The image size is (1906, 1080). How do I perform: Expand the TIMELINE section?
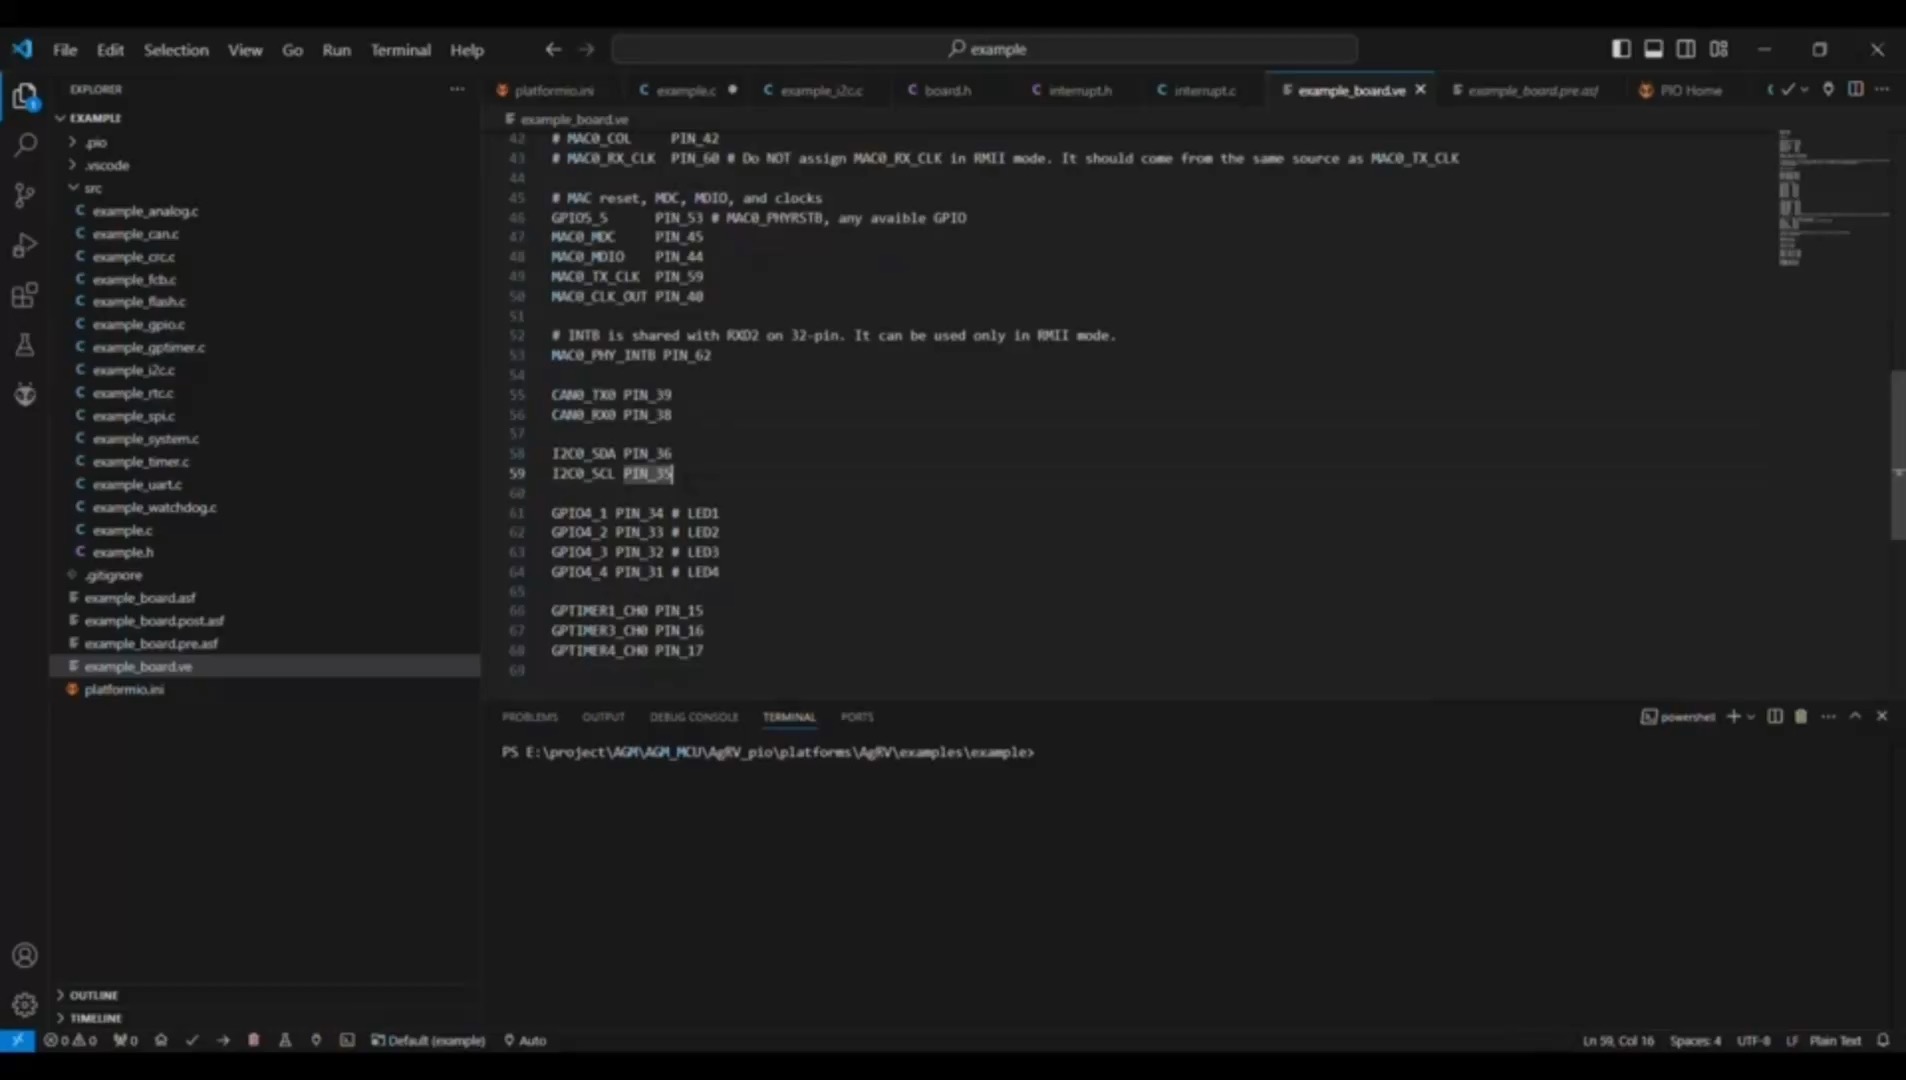coord(96,1018)
